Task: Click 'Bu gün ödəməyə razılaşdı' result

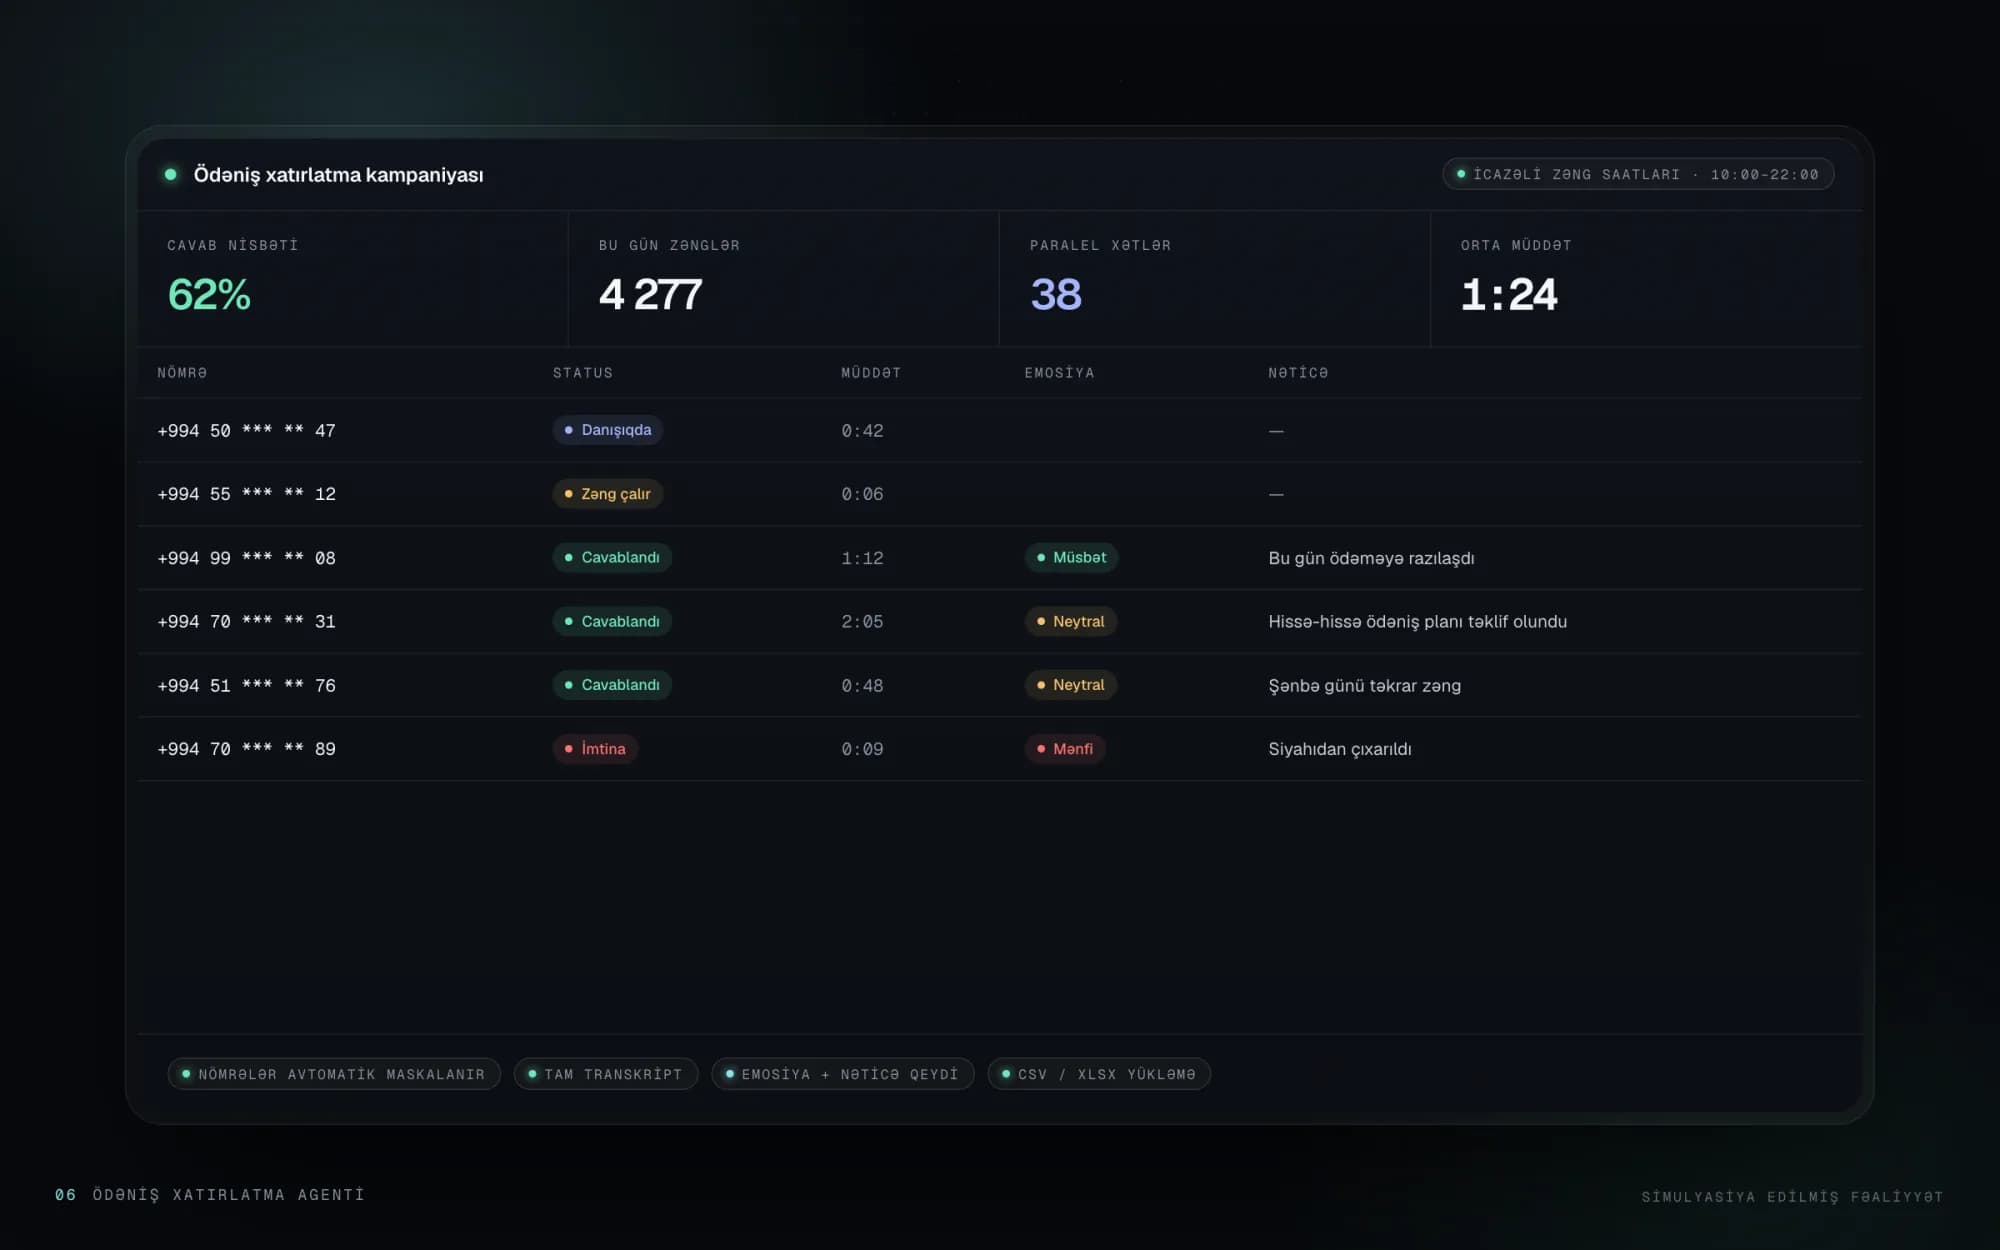Action: click(x=1371, y=558)
